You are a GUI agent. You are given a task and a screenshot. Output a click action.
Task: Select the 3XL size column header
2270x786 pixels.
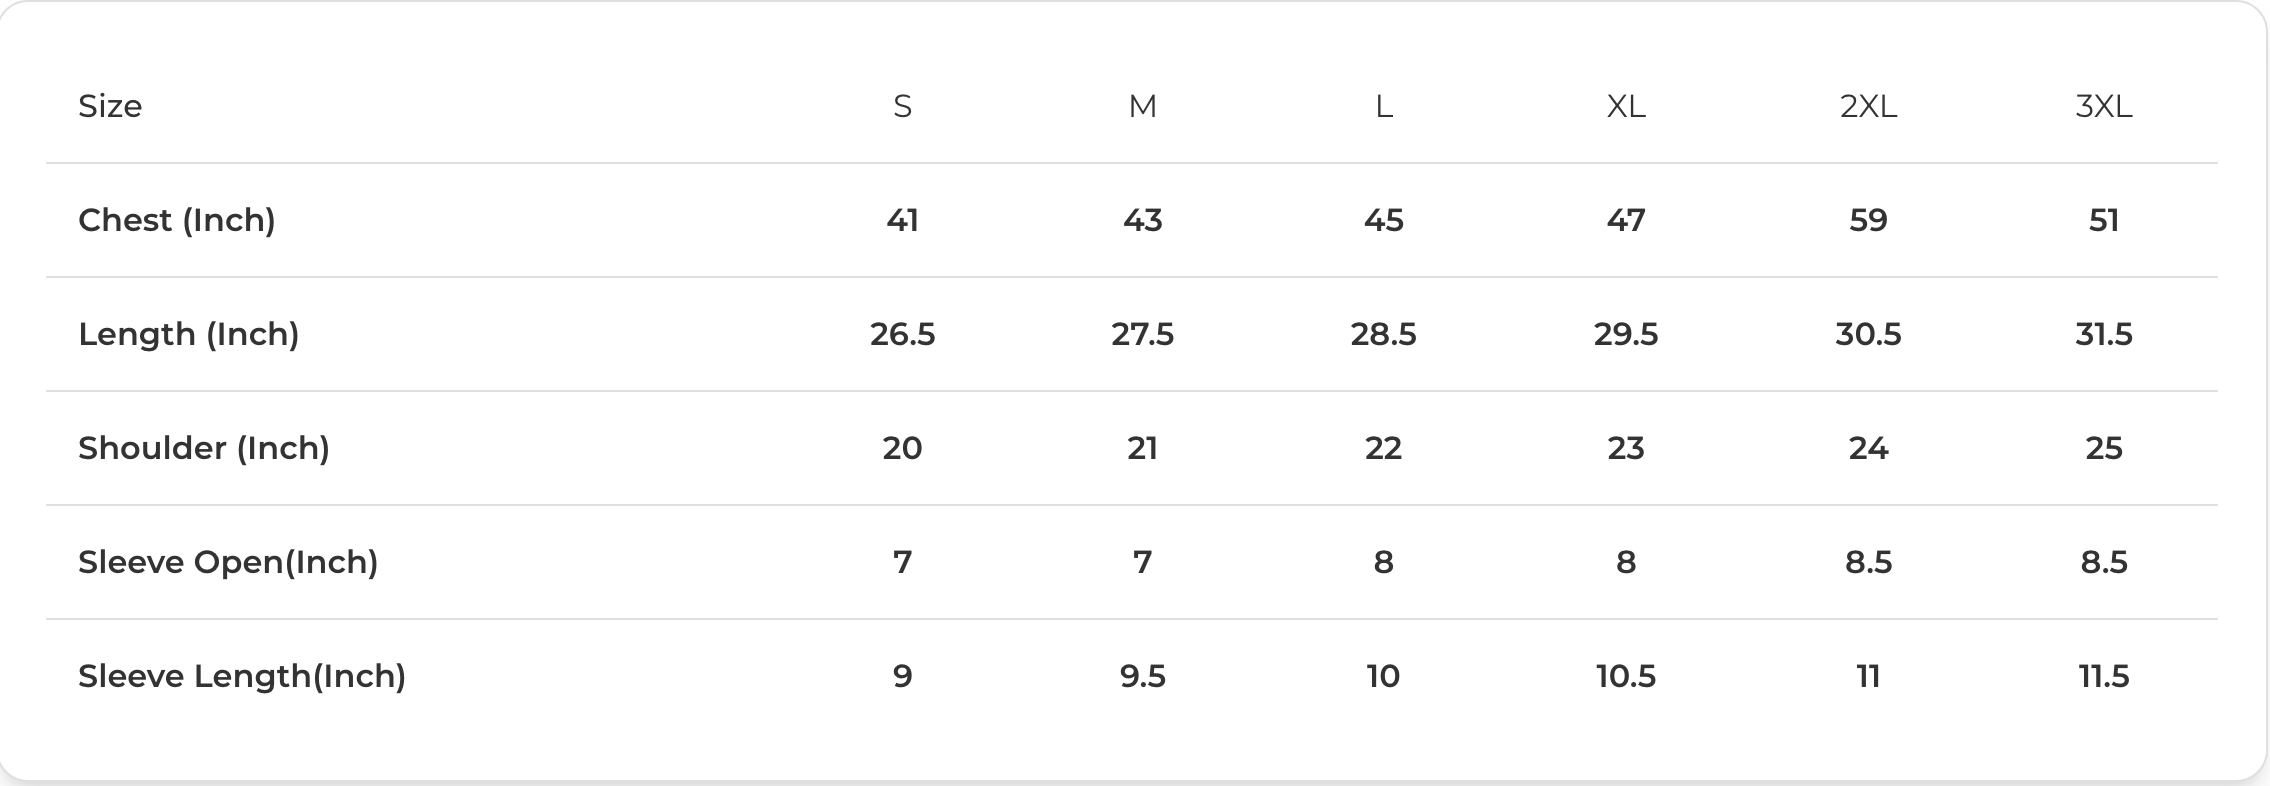coord(2104,106)
